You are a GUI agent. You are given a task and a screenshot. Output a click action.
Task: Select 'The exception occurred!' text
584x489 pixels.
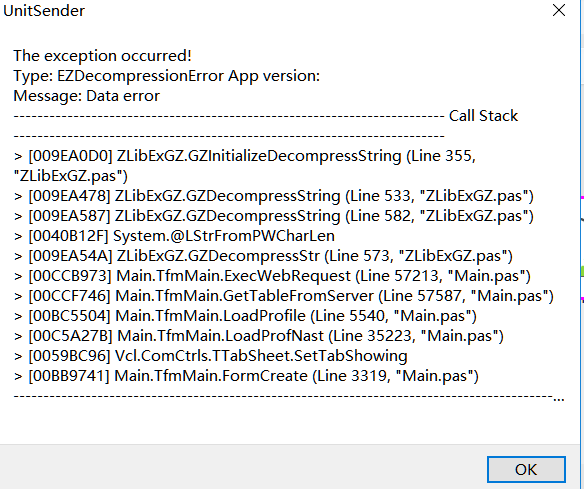click(x=102, y=56)
